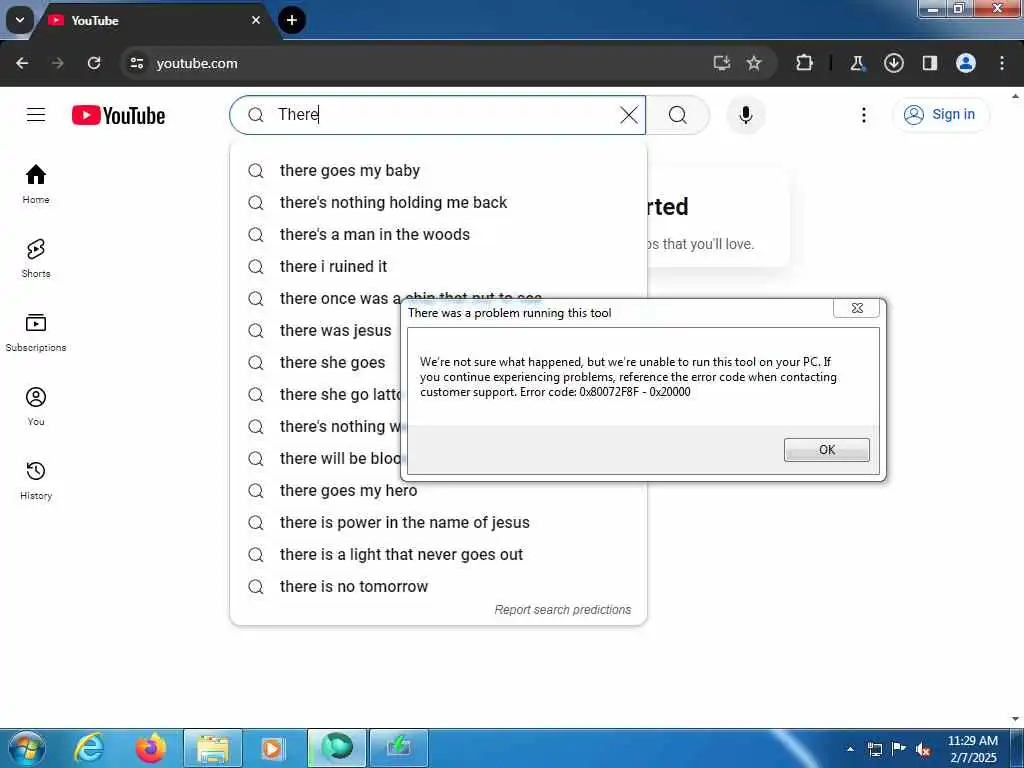Choose 'there is power in the name of jesus'
The image size is (1024, 768).
[x=438, y=522]
